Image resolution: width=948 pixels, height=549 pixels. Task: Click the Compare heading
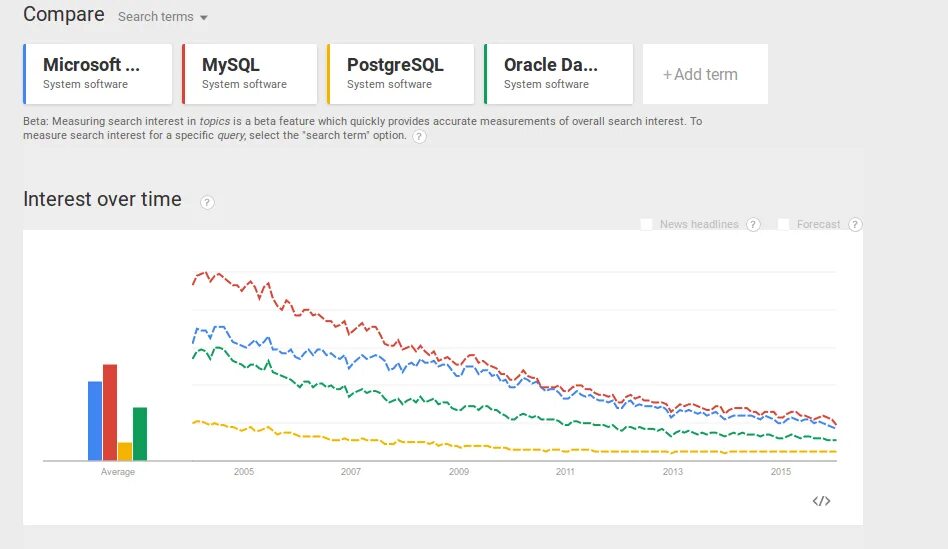[63, 15]
